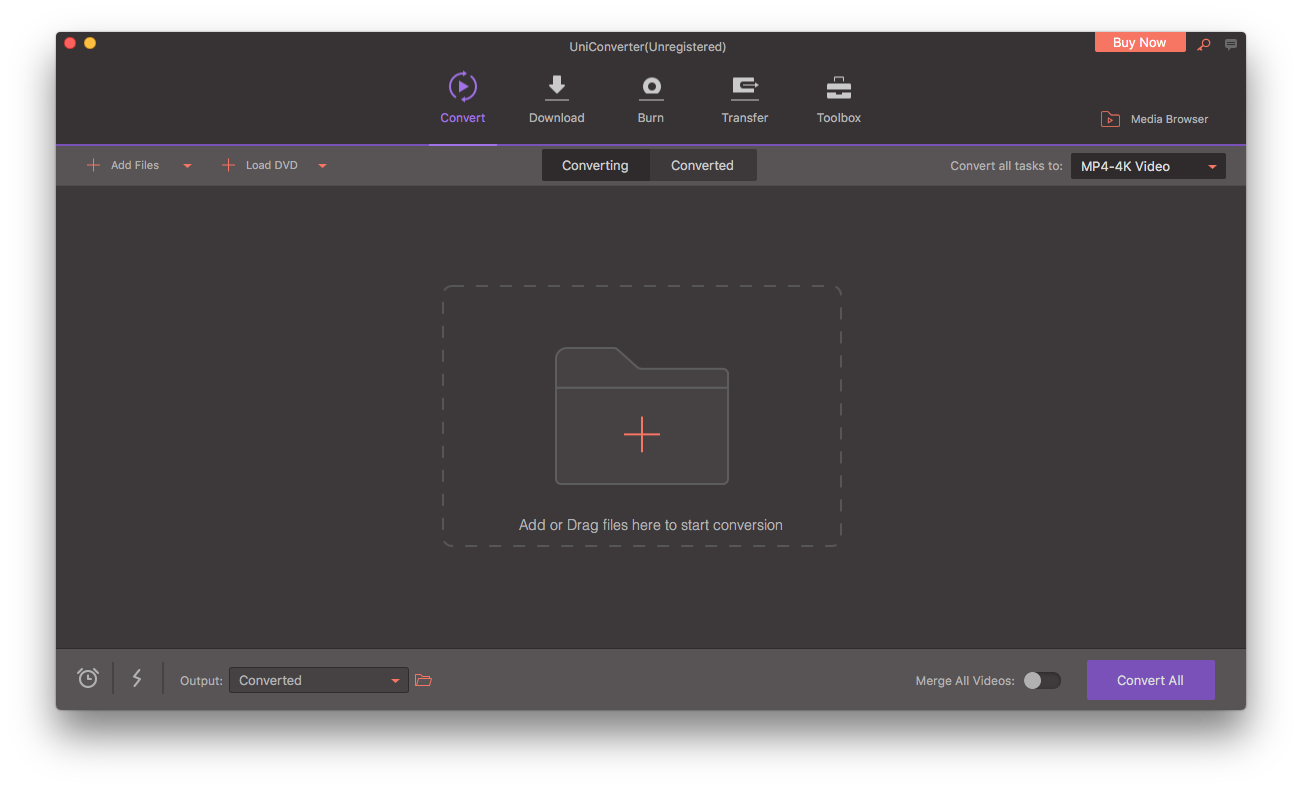Expand the Add Files dropdown arrow

pyautogui.click(x=187, y=166)
